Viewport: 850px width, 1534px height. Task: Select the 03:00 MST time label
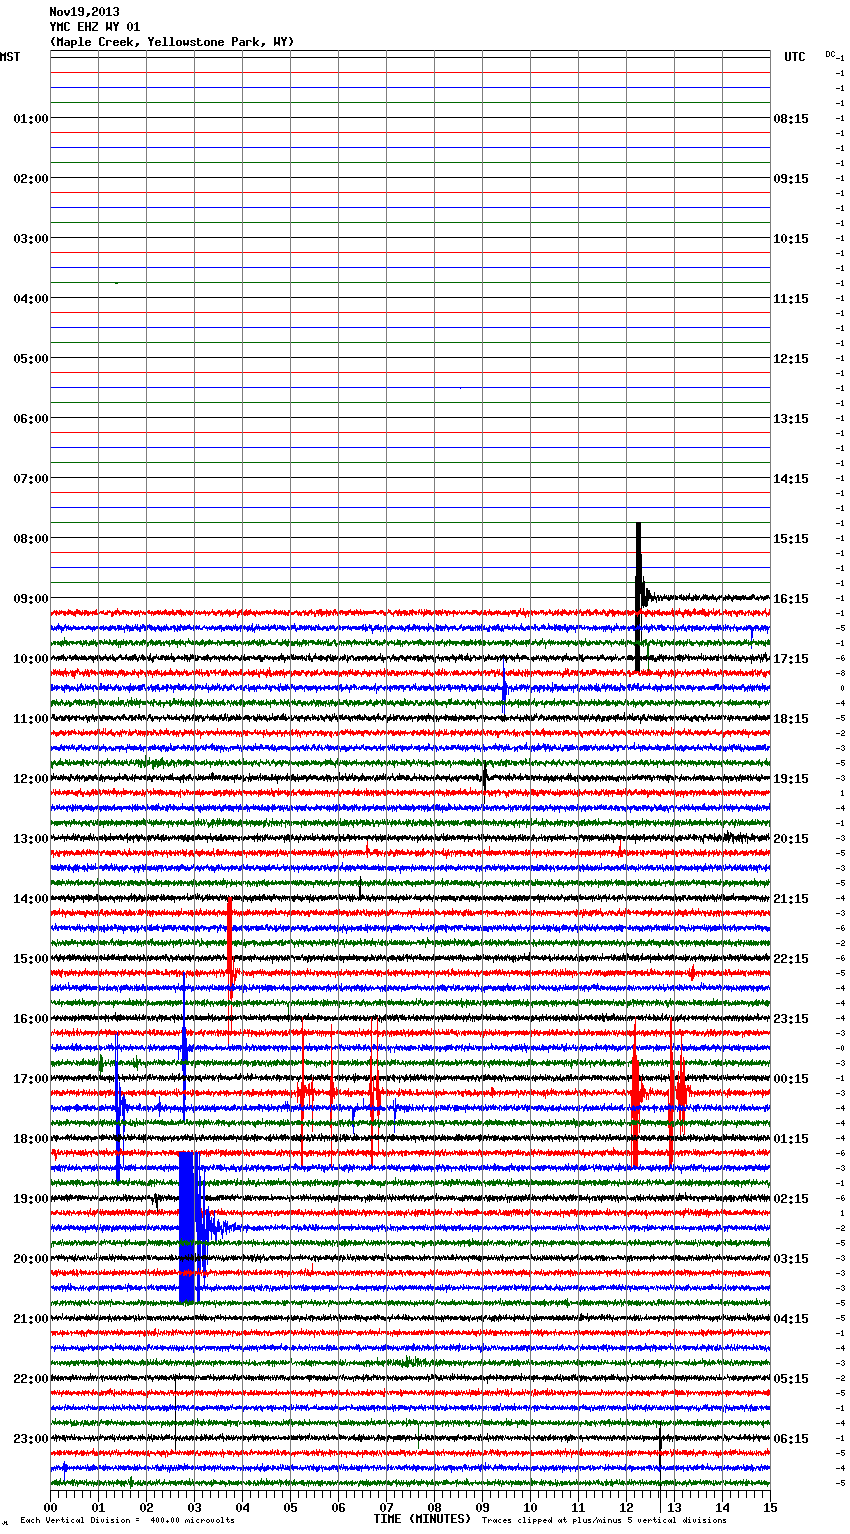pos(31,239)
